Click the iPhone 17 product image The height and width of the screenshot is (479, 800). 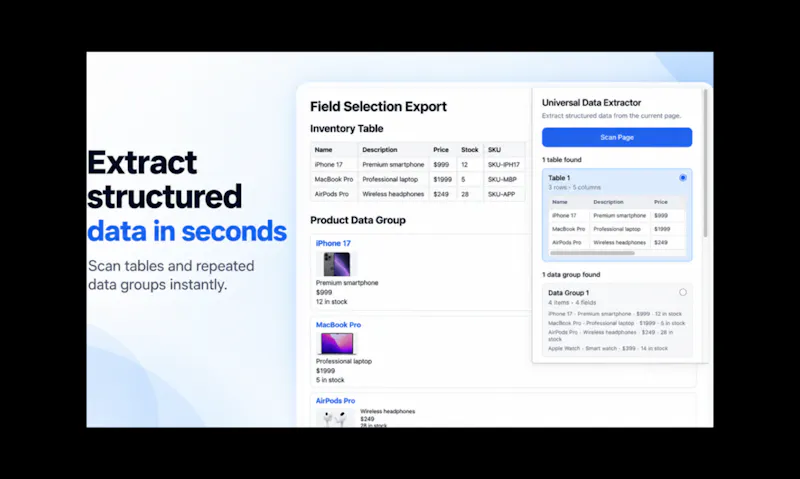336,264
